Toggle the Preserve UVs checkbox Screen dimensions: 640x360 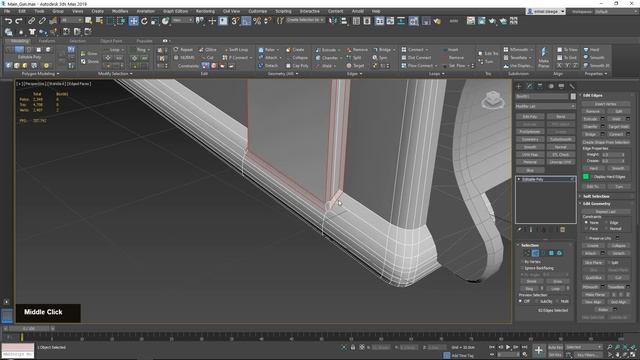pos(587,238)
